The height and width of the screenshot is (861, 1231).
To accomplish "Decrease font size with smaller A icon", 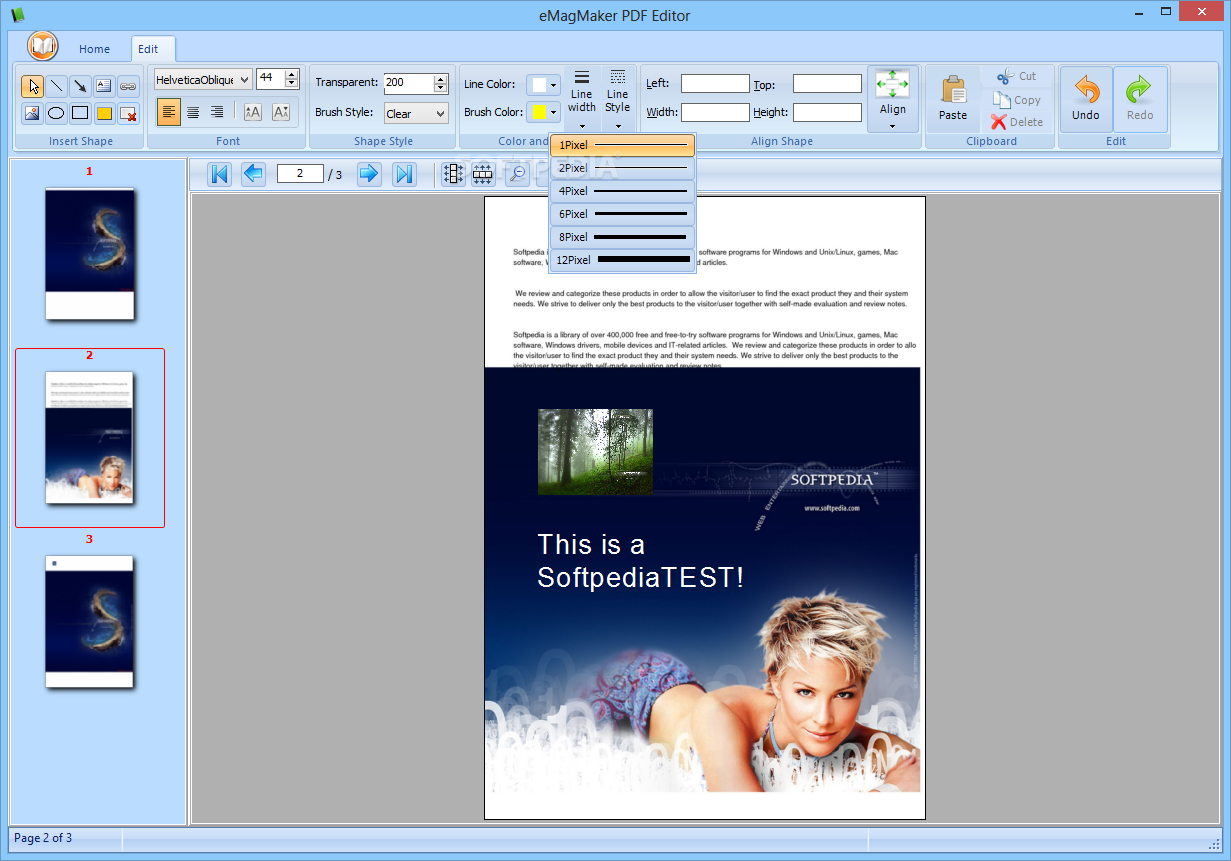I will (281, 112).
